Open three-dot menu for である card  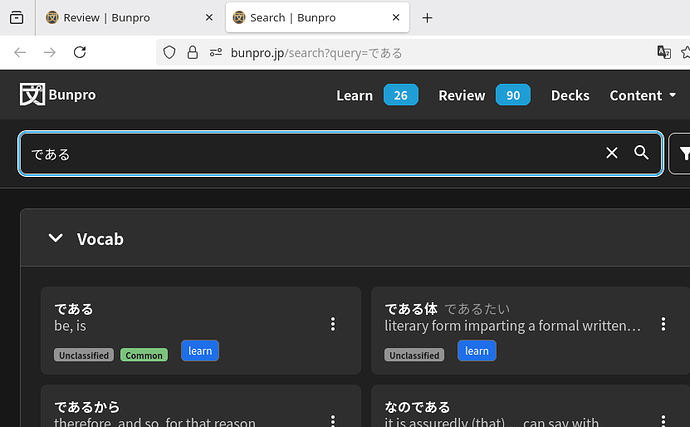tap(333, 324)
